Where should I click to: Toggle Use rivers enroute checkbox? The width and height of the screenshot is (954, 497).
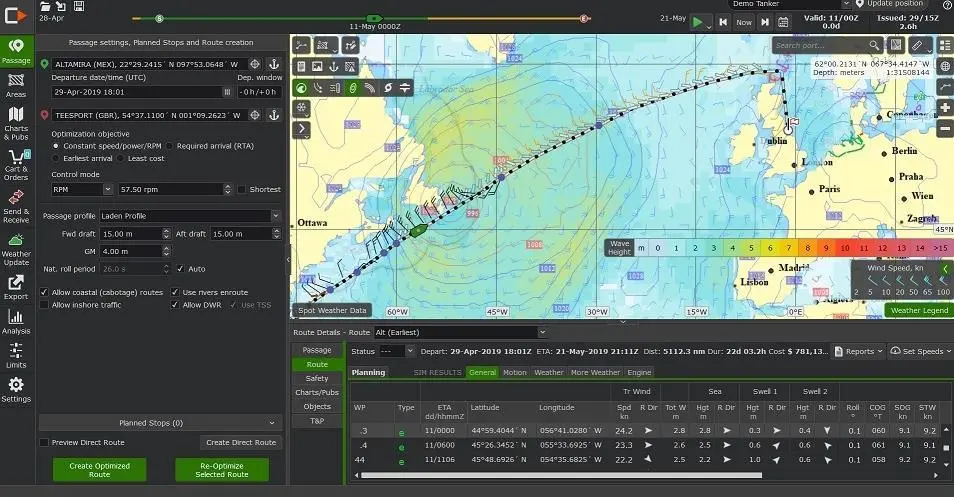click(175, 293)
